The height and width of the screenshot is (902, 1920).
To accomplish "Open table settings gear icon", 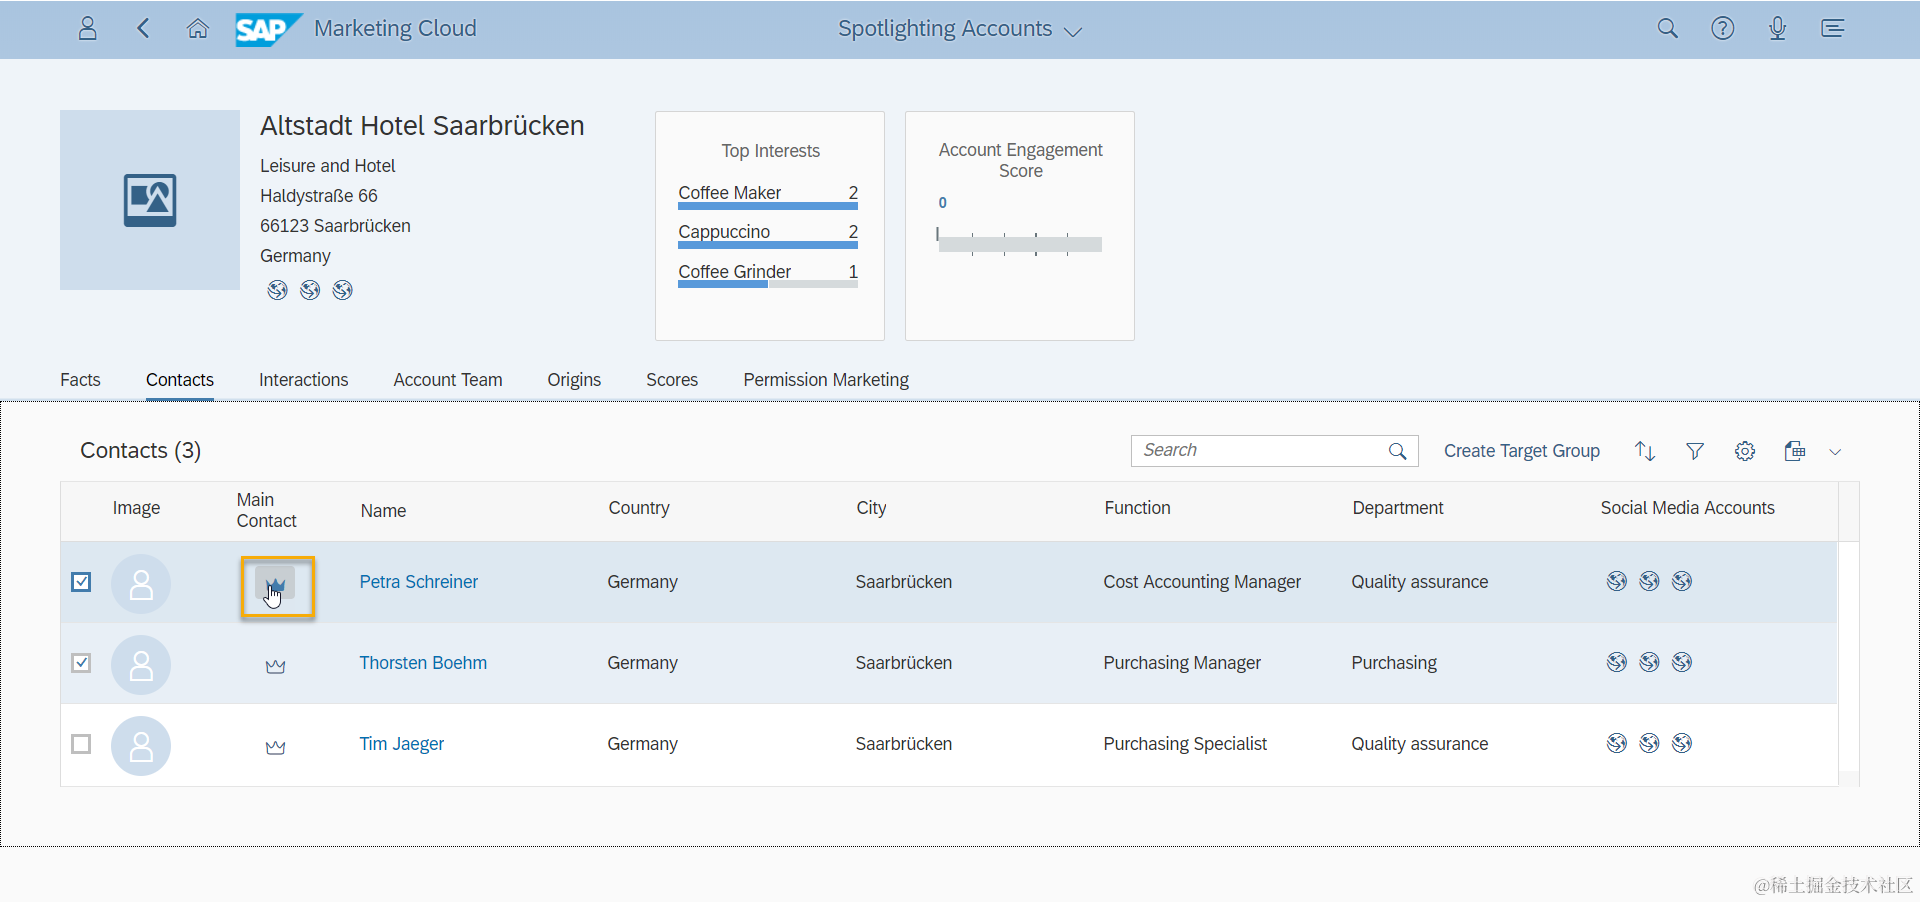I will (1745, 451).
